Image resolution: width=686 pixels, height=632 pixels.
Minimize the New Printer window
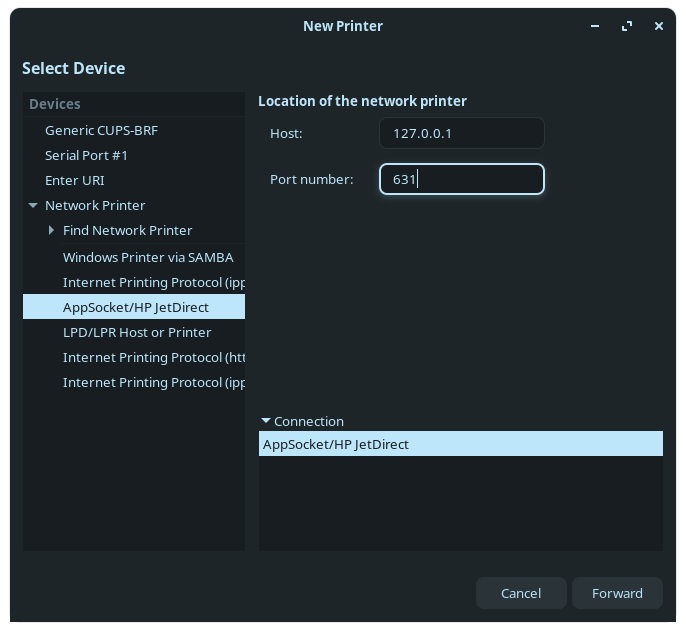tap(596, 26)
